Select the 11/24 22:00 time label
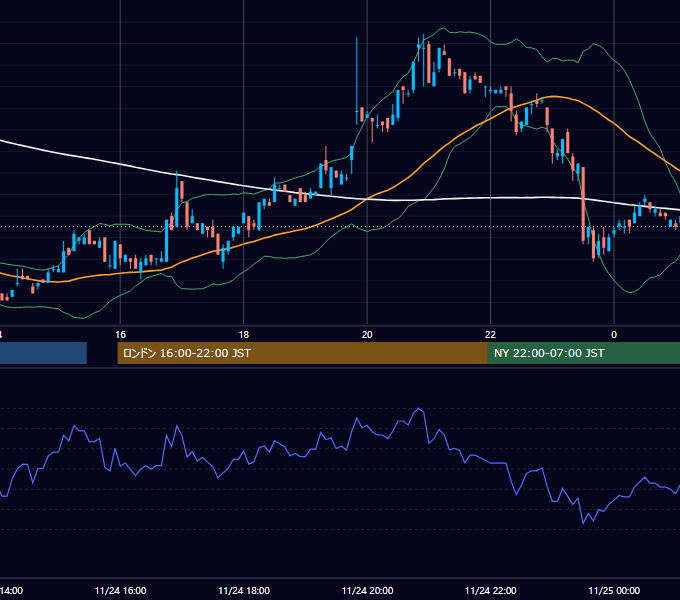The height and width of the screenshot is (600, 680). (490, 590)
